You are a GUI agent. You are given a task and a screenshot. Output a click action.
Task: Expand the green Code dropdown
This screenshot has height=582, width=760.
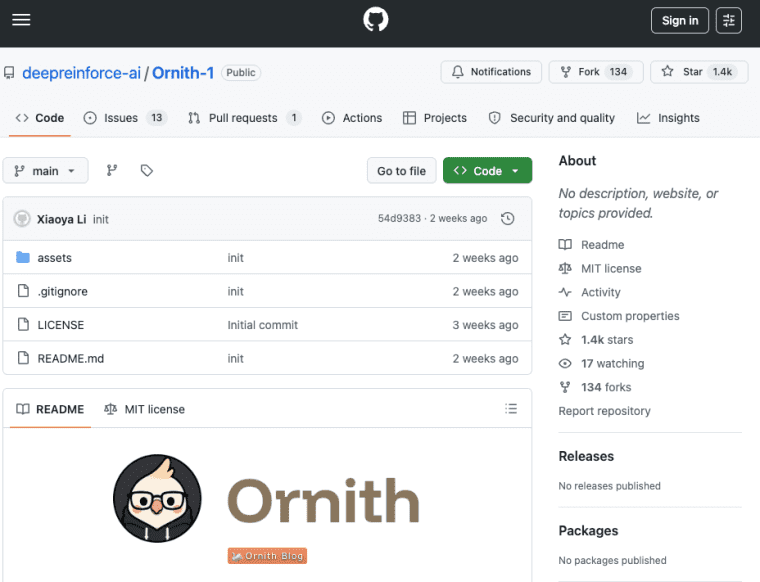(487, 171)
